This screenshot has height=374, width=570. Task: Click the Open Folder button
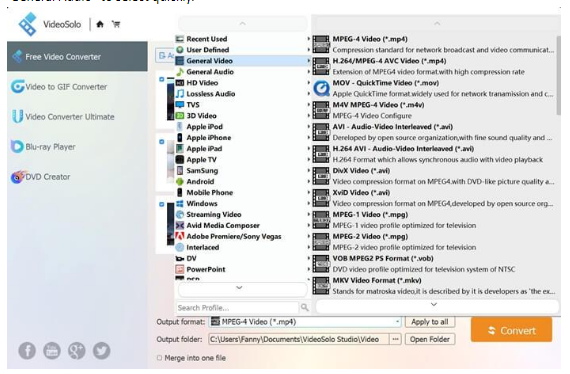pos(430,339)
